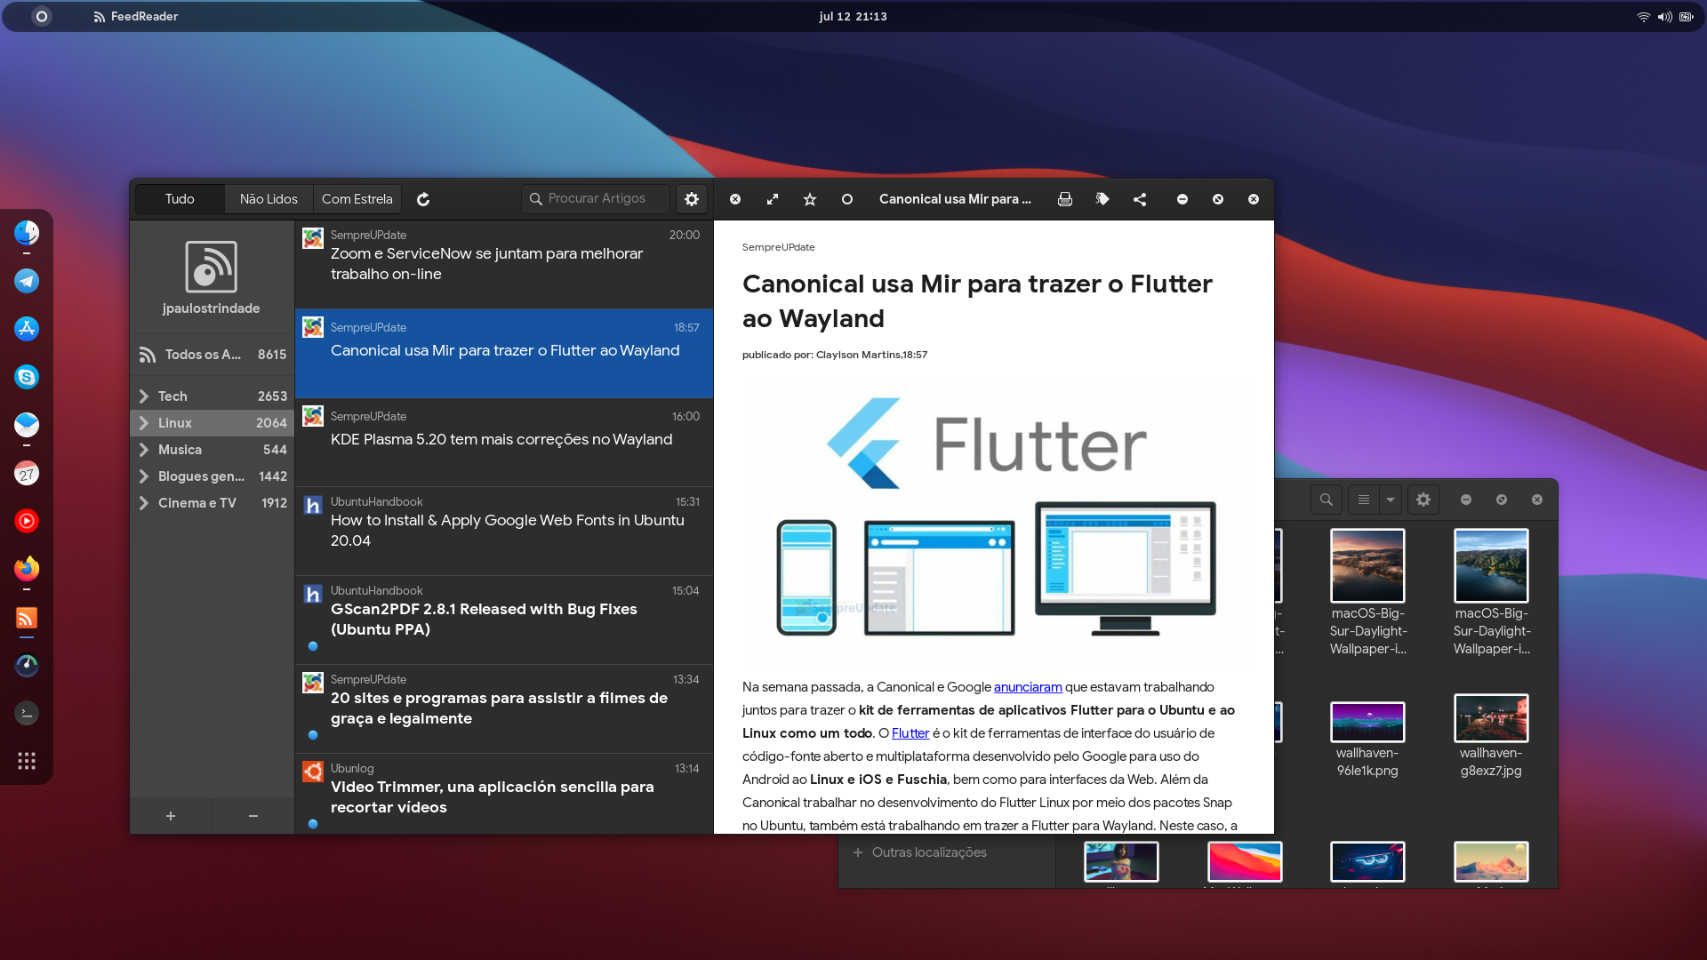Switch to the Com Estrela tab
This screenshot has height=960, width=1707.
click(x=357, y=199)
